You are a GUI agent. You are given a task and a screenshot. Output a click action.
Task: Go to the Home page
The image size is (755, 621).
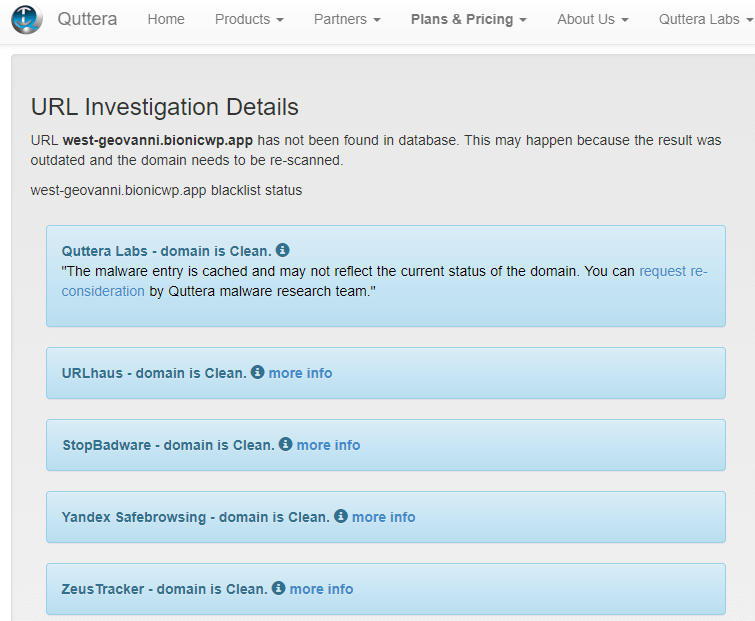point(166,19)
